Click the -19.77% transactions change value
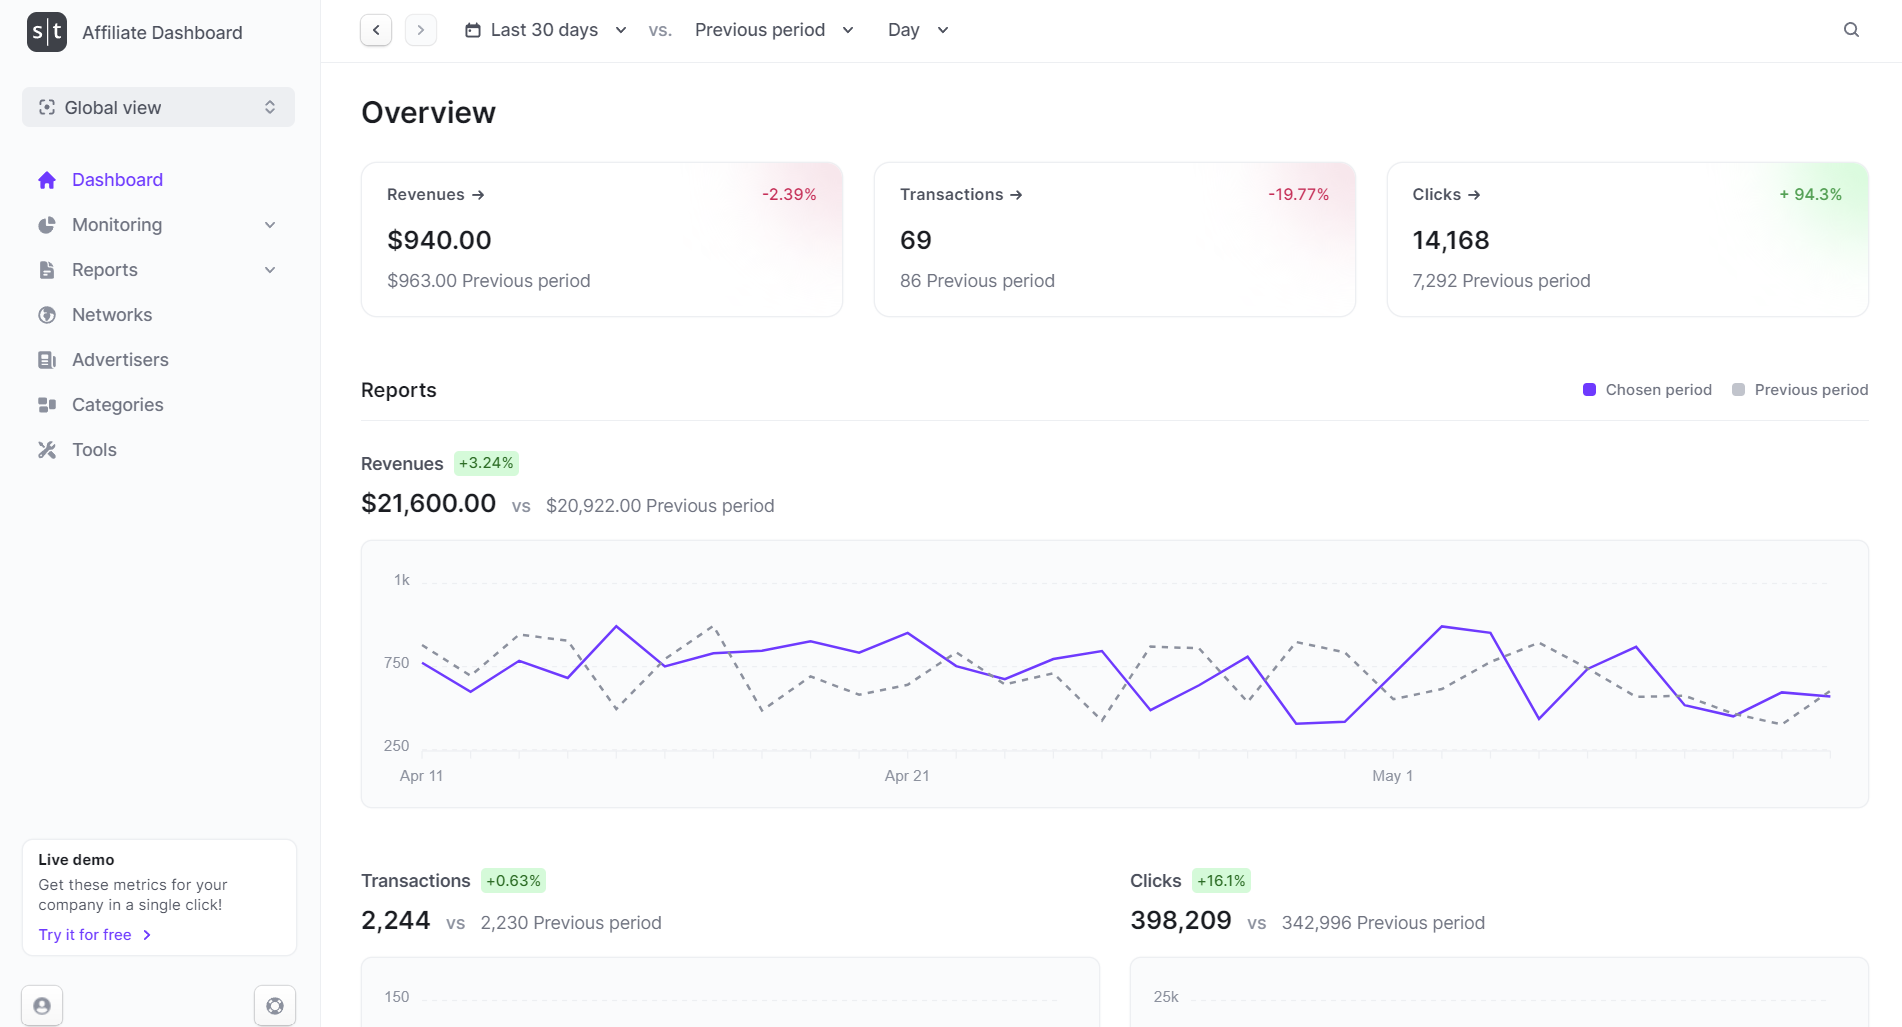The width and height of the screenshot is (1902, 1027). tap(1298, 195)
